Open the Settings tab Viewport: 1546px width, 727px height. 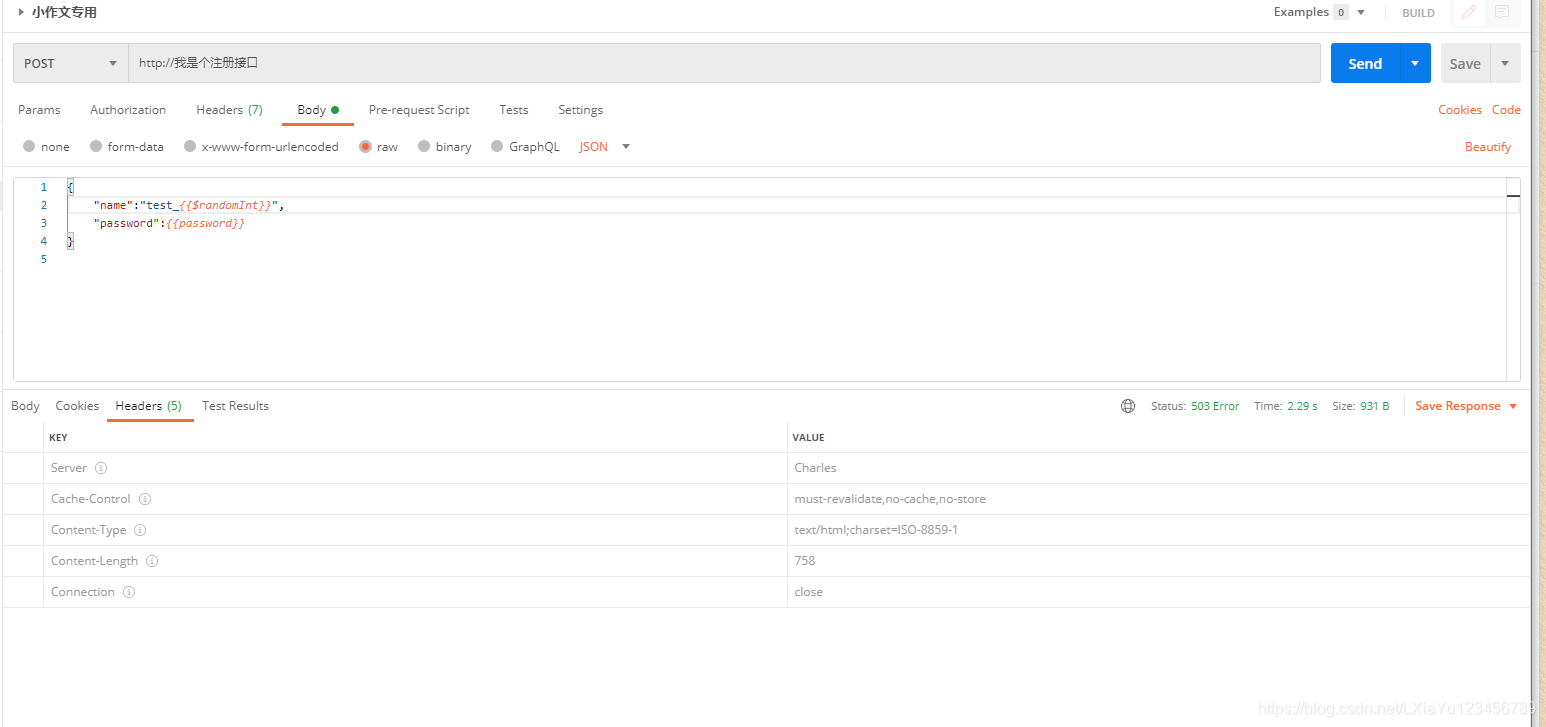pyautogui.click(x=580, y=110)
